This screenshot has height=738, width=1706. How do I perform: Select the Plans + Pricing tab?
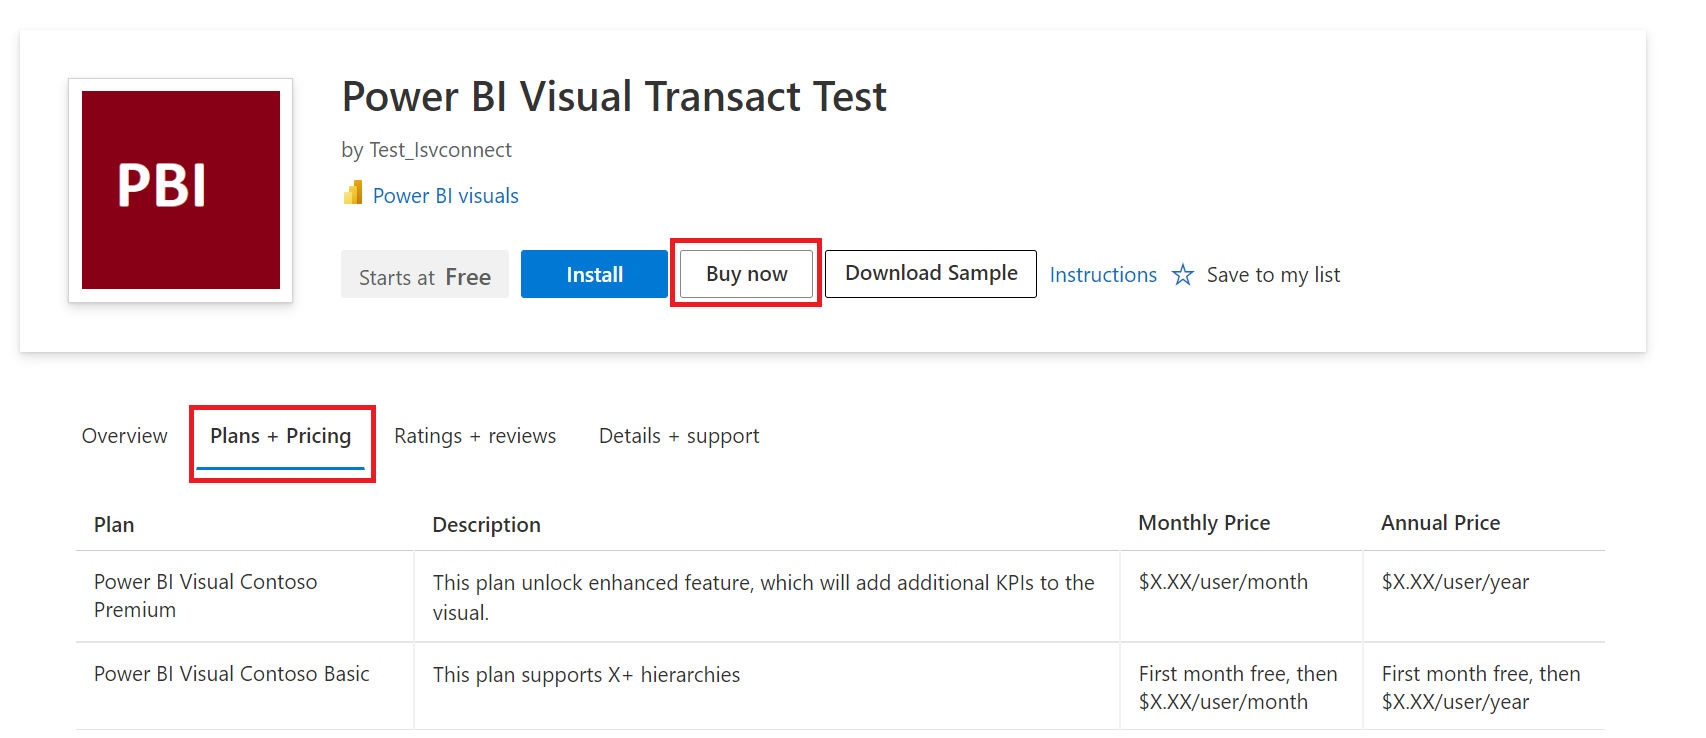tap(281, 436)
